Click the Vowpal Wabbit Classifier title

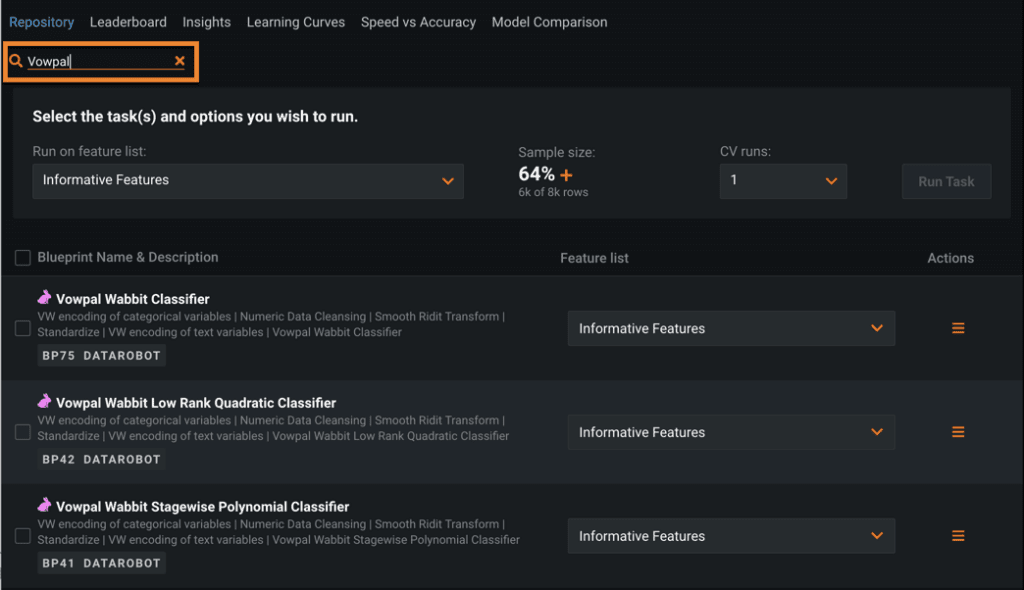(x=133, y=299)
